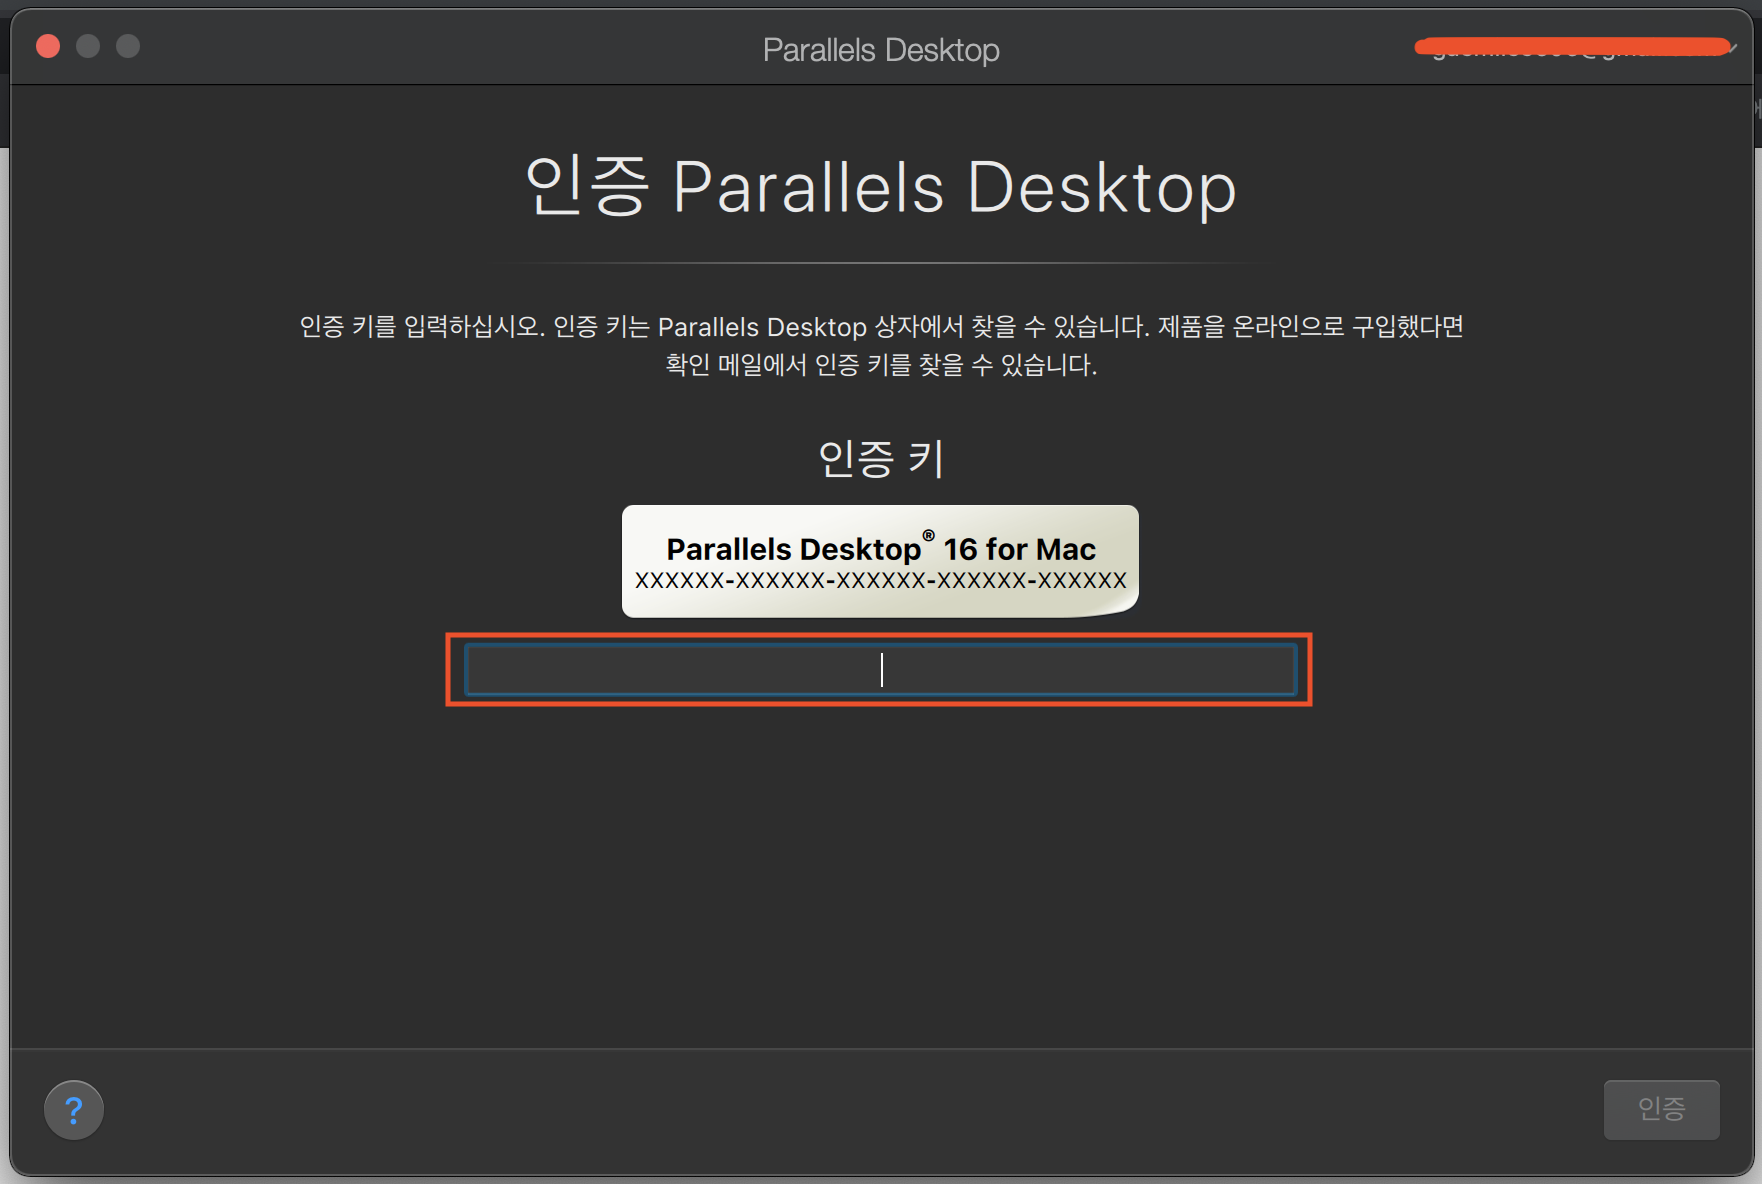Open the account email dropdown
Screen dimensions: 1762x1184
pyautogui.click(x=1576, y=47)
